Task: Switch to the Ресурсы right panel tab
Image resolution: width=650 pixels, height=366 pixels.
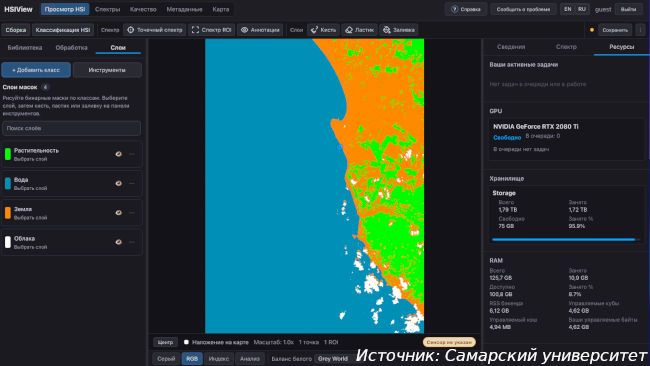Action: [621, 47]
